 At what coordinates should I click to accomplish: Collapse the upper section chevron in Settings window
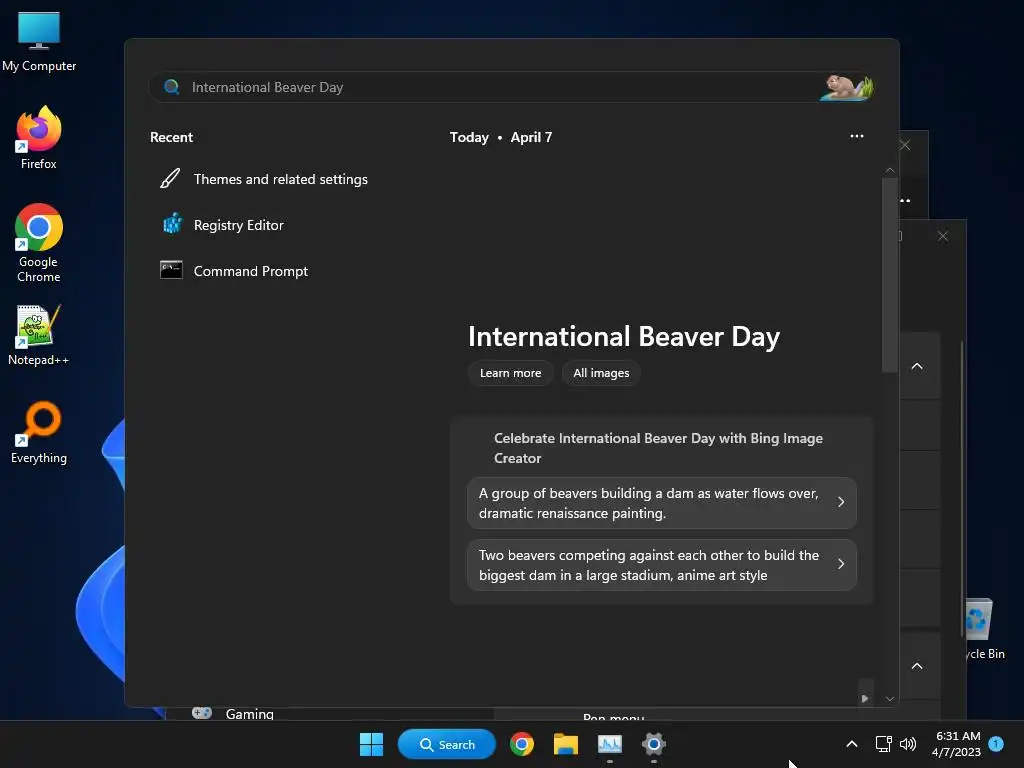coord(917,366)
